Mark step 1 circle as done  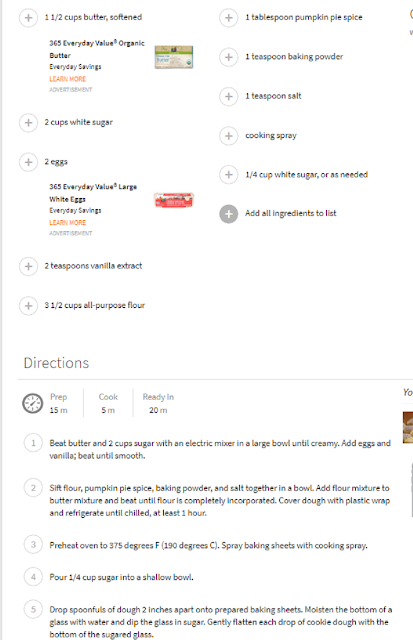pos(33,443)
